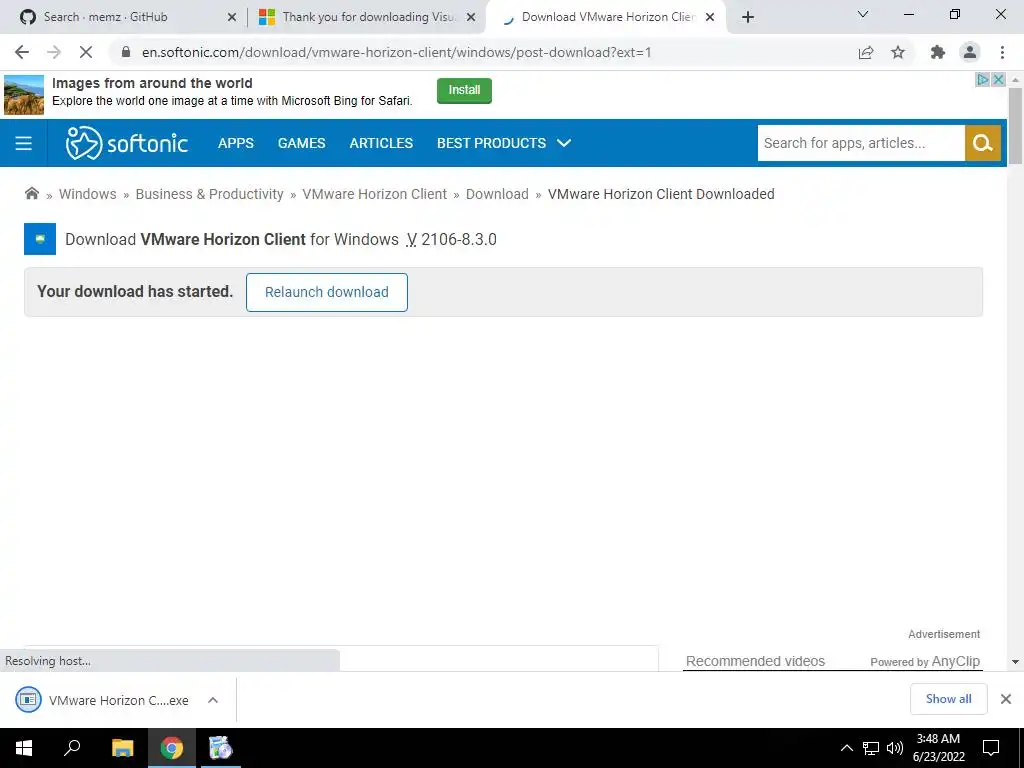This screenshot has width=1024, height=768.
Task: Open Chrome profile avatar icon
Action: click(x=970, y=52)
